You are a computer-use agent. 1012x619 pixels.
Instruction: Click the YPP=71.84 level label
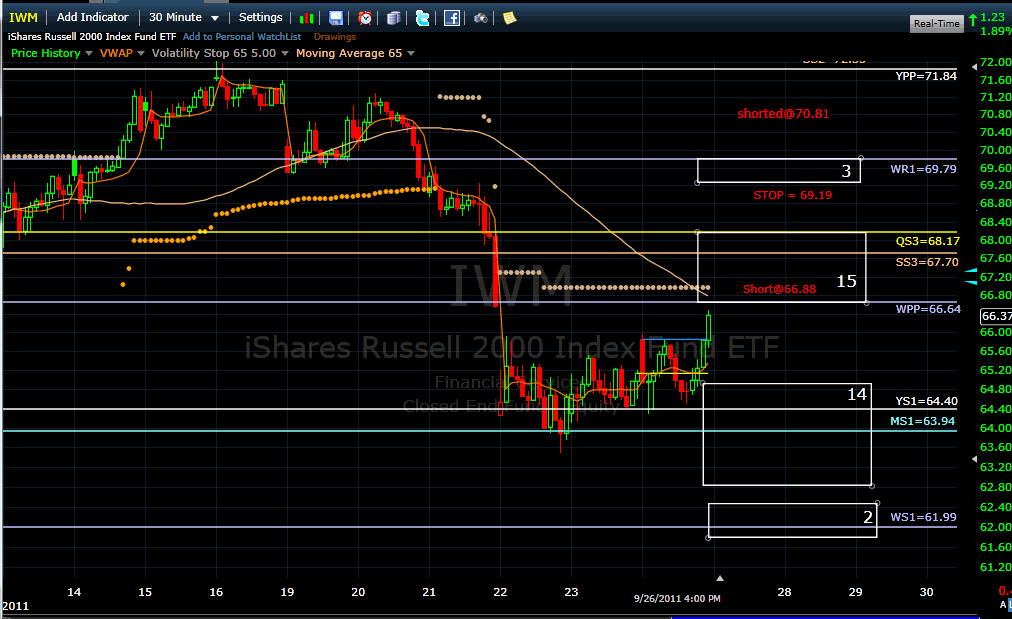926,76
